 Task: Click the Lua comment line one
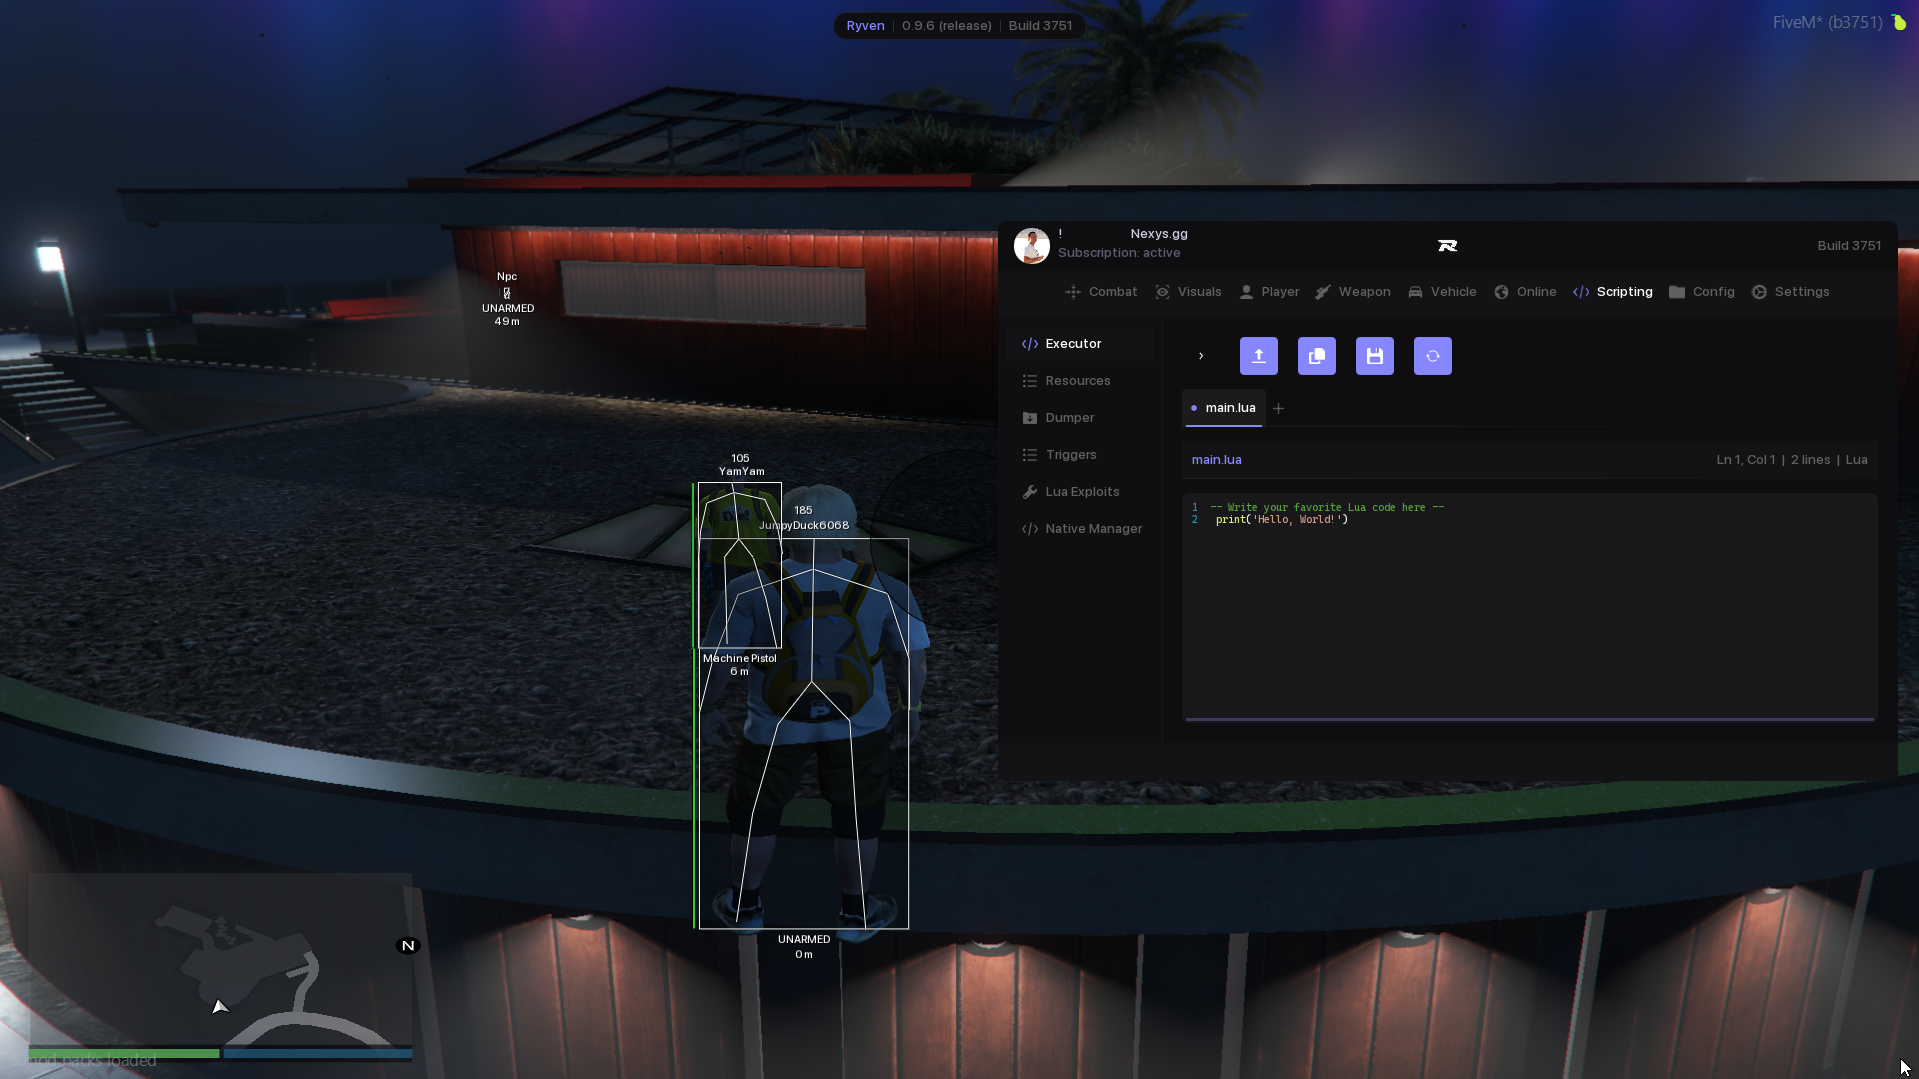coord(1327,508)
